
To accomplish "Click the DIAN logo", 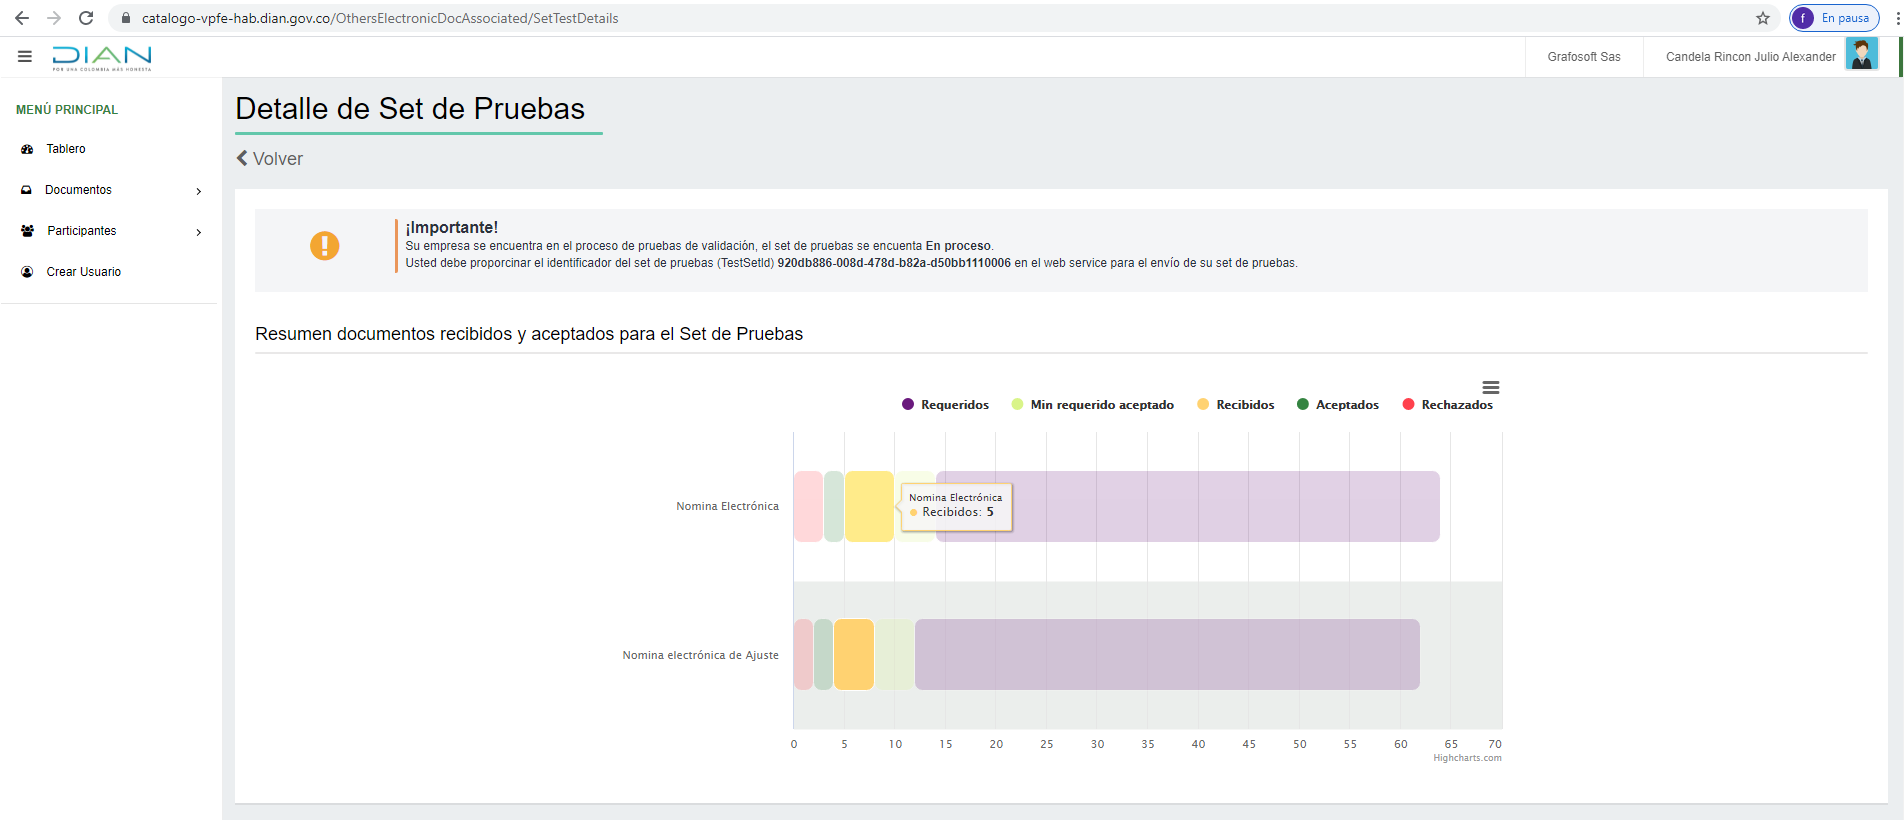I will pos(102,58).
